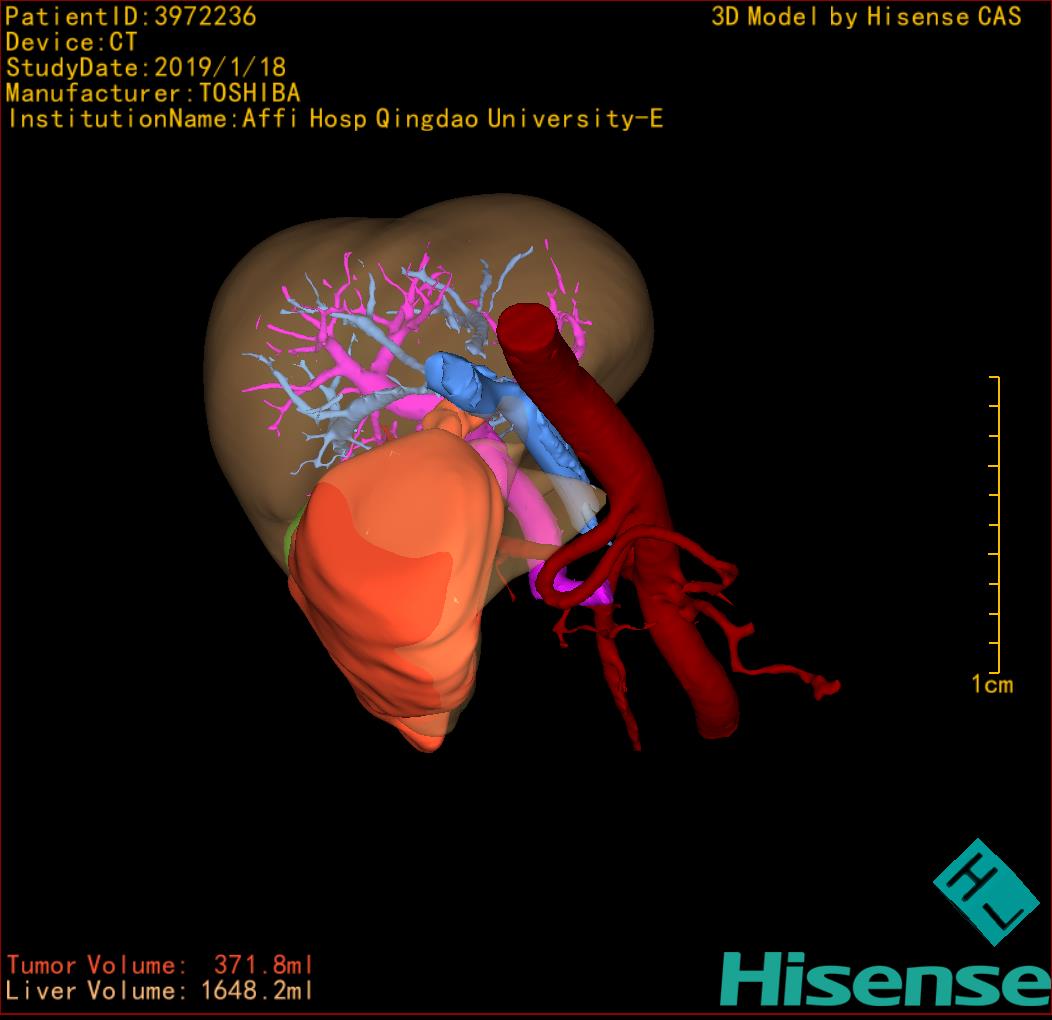
Task: Click the InstitutionName Affi Hosp Qingdao text
Action: [335, 119]
